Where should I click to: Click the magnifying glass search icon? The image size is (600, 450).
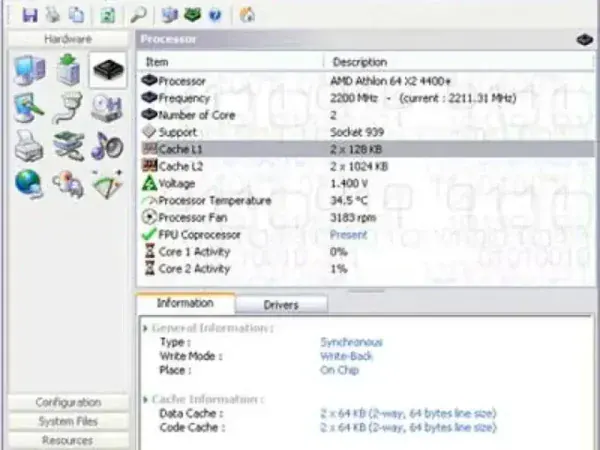[x=138, y=15]
